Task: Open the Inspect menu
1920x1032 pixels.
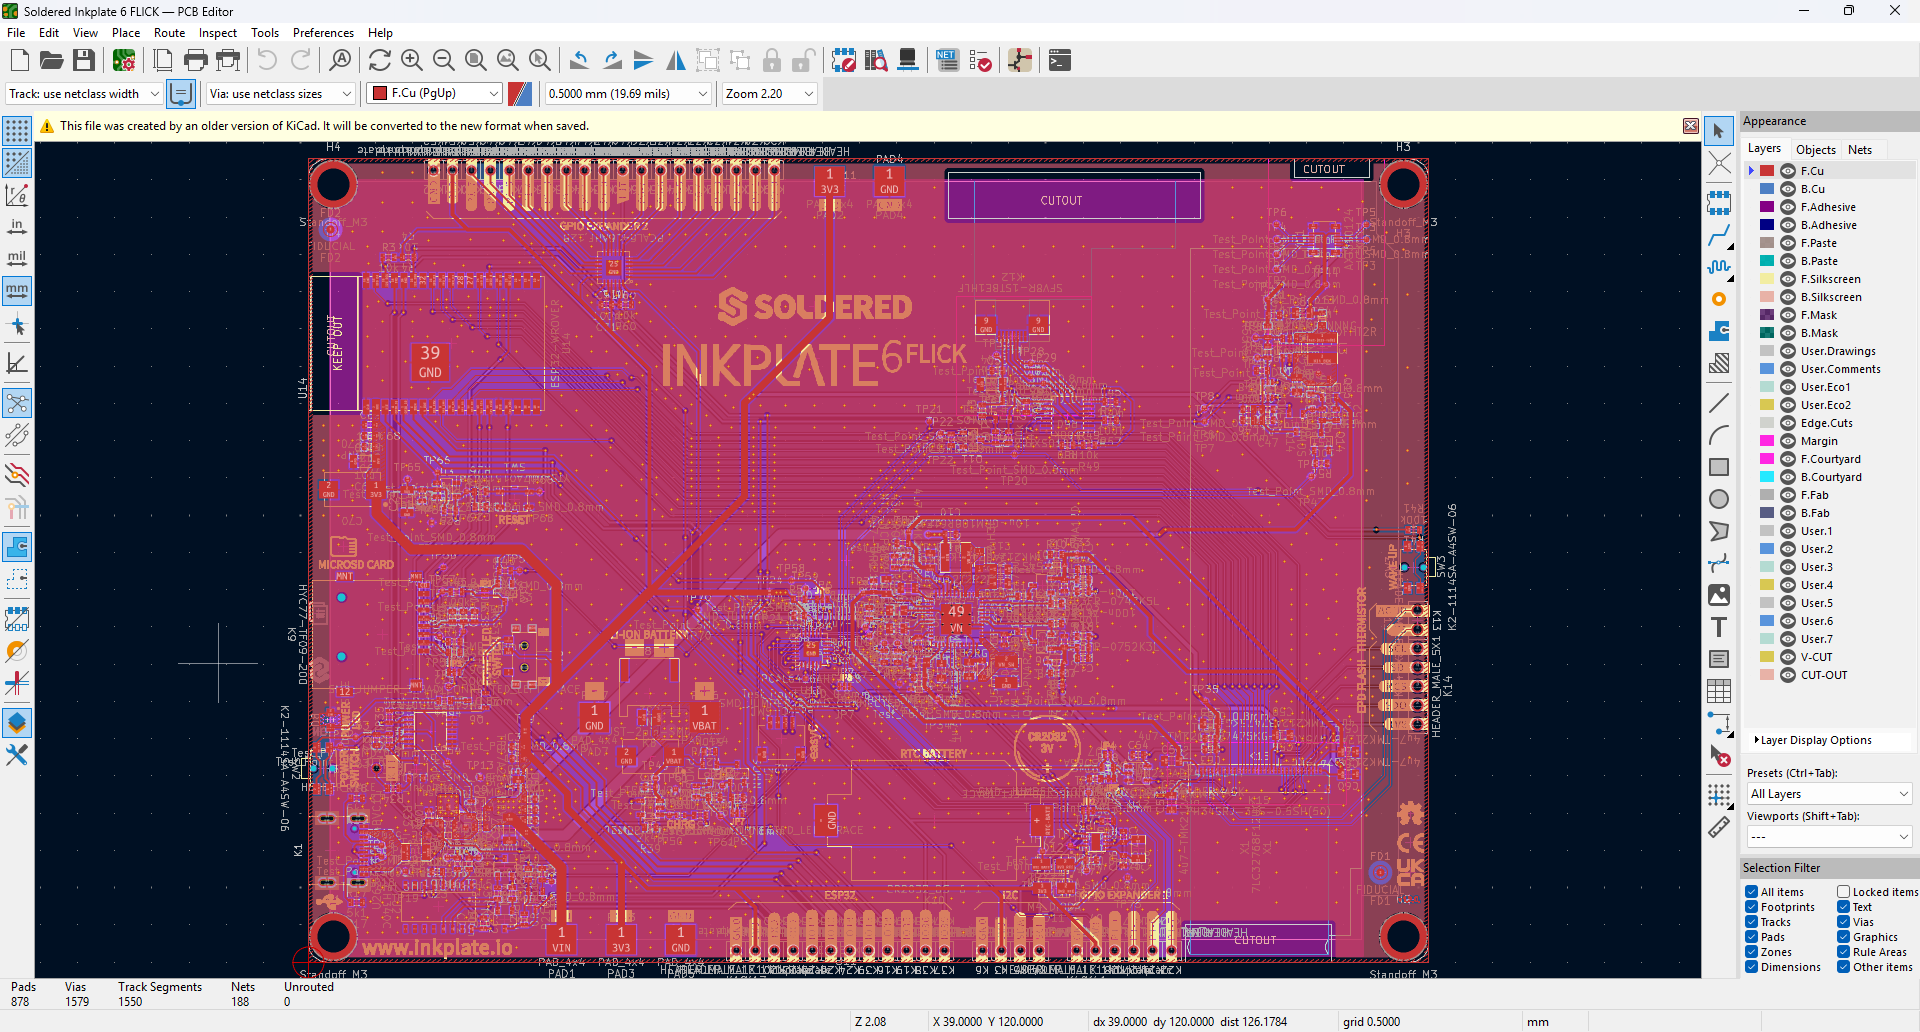Action: click(217, 33)
